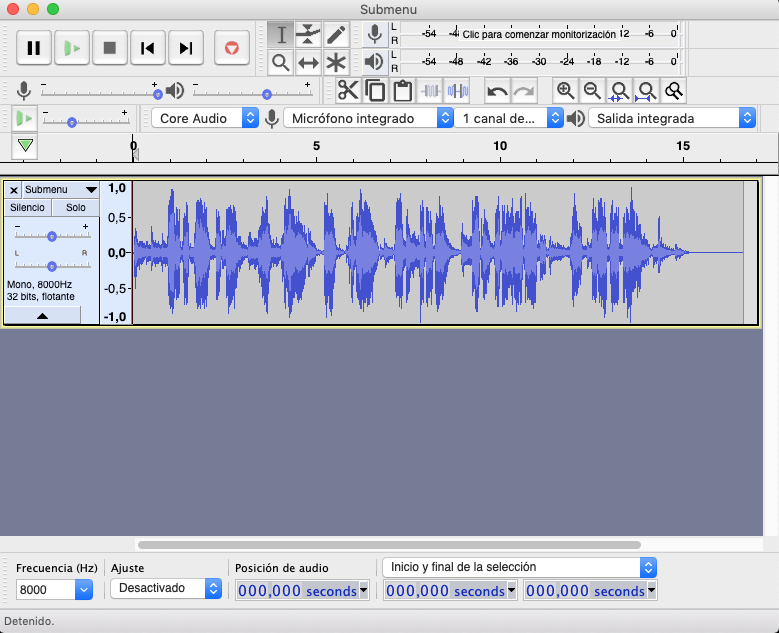Click Trim audio outside selection icon
This screenshot has height=633, width=779.
point(430,91)
